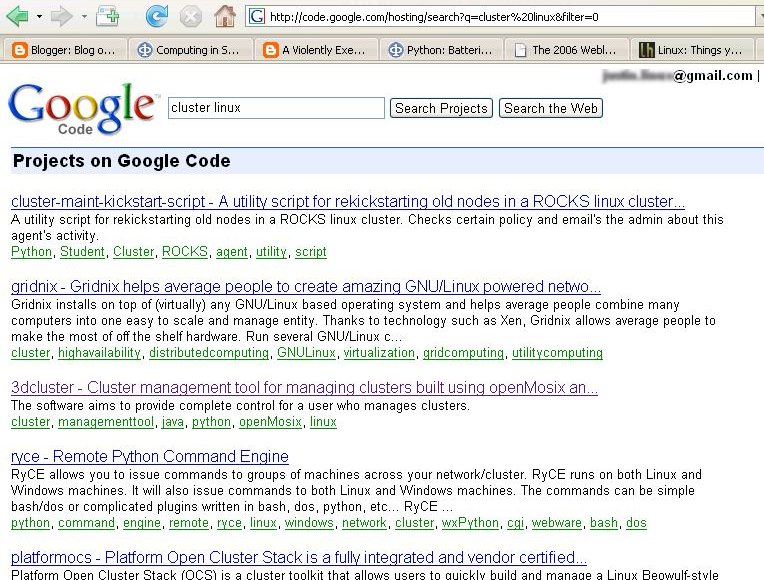Click the openMosix tag link

coord(269,422)
